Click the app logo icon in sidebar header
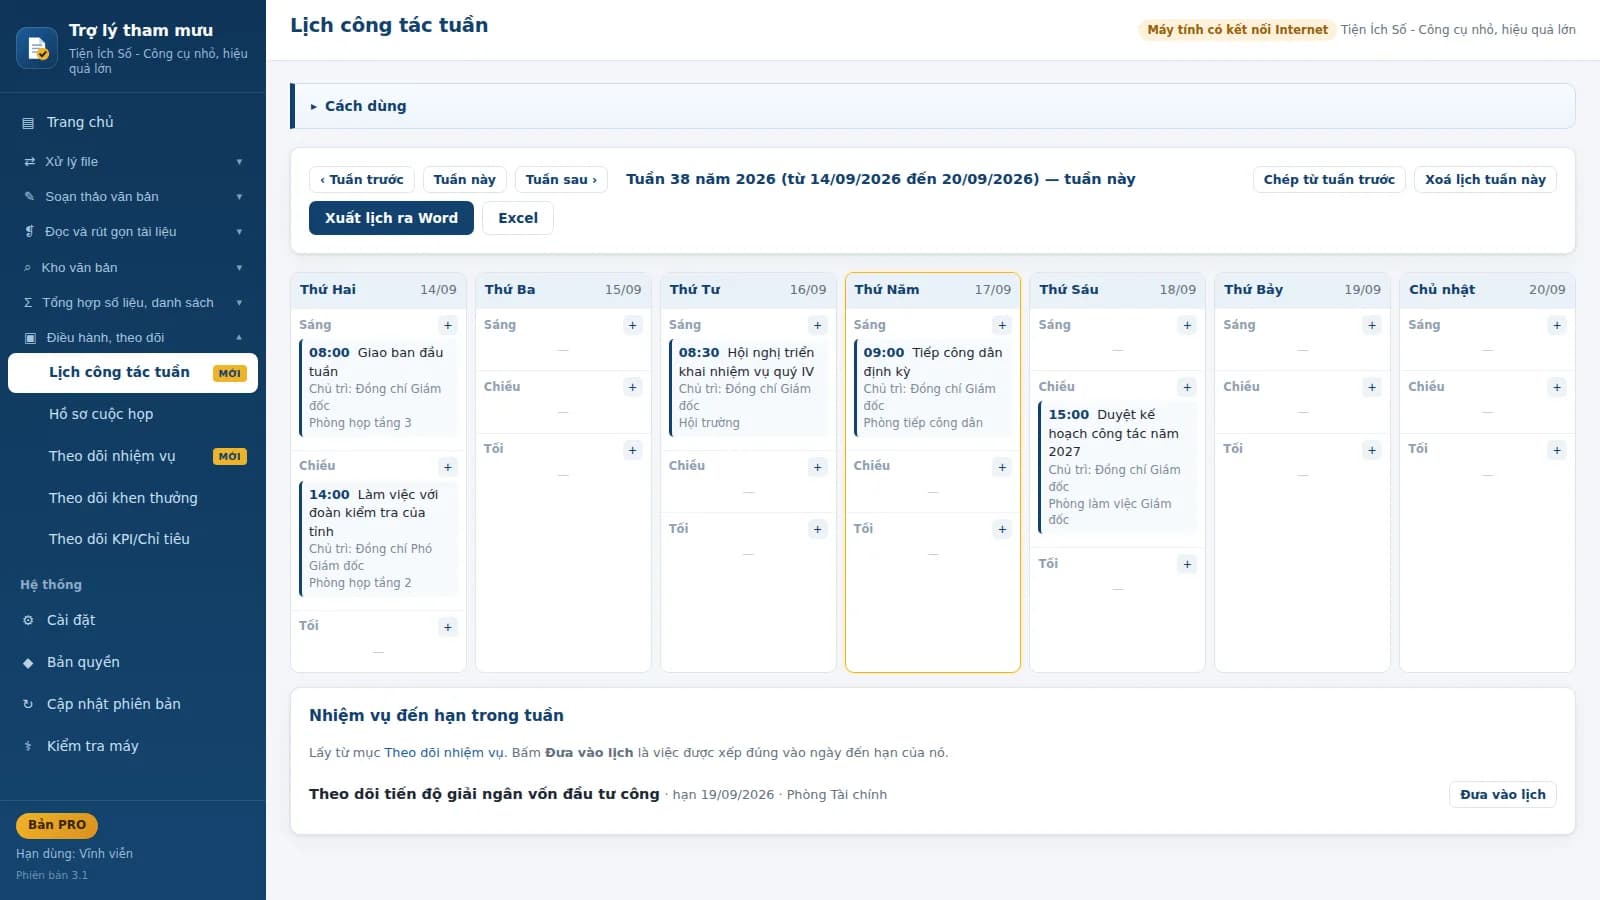Screen dimensions: 1600x900 point(37,48)
